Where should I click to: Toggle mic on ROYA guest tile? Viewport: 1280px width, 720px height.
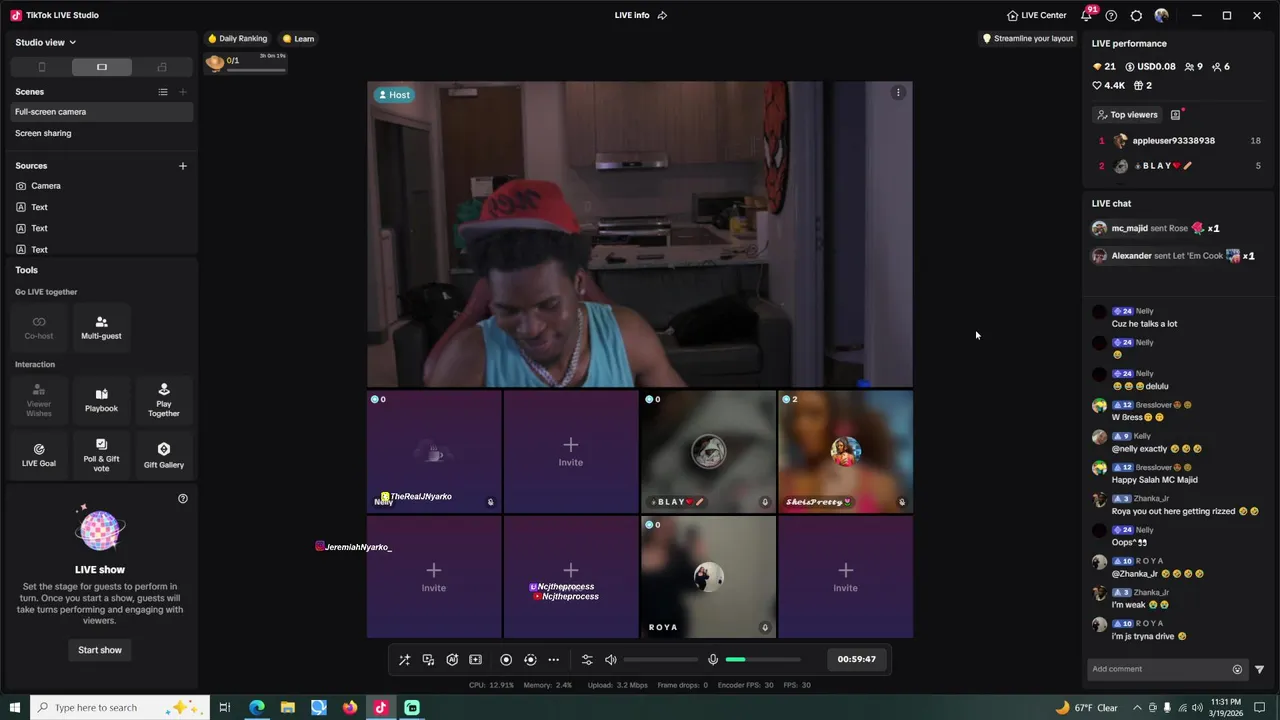click(765, 628)
